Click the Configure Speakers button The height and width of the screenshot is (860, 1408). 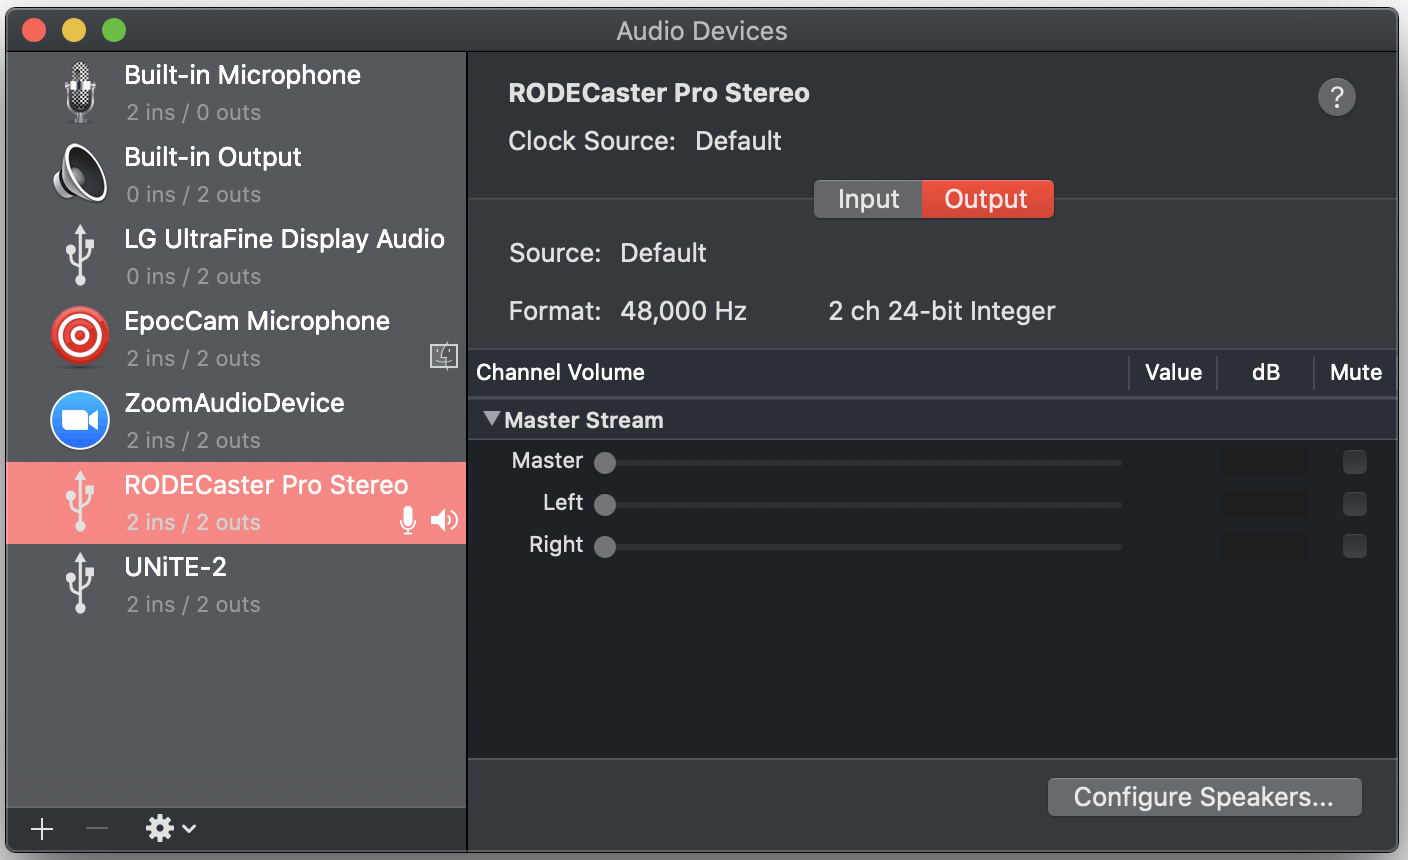1204,797
